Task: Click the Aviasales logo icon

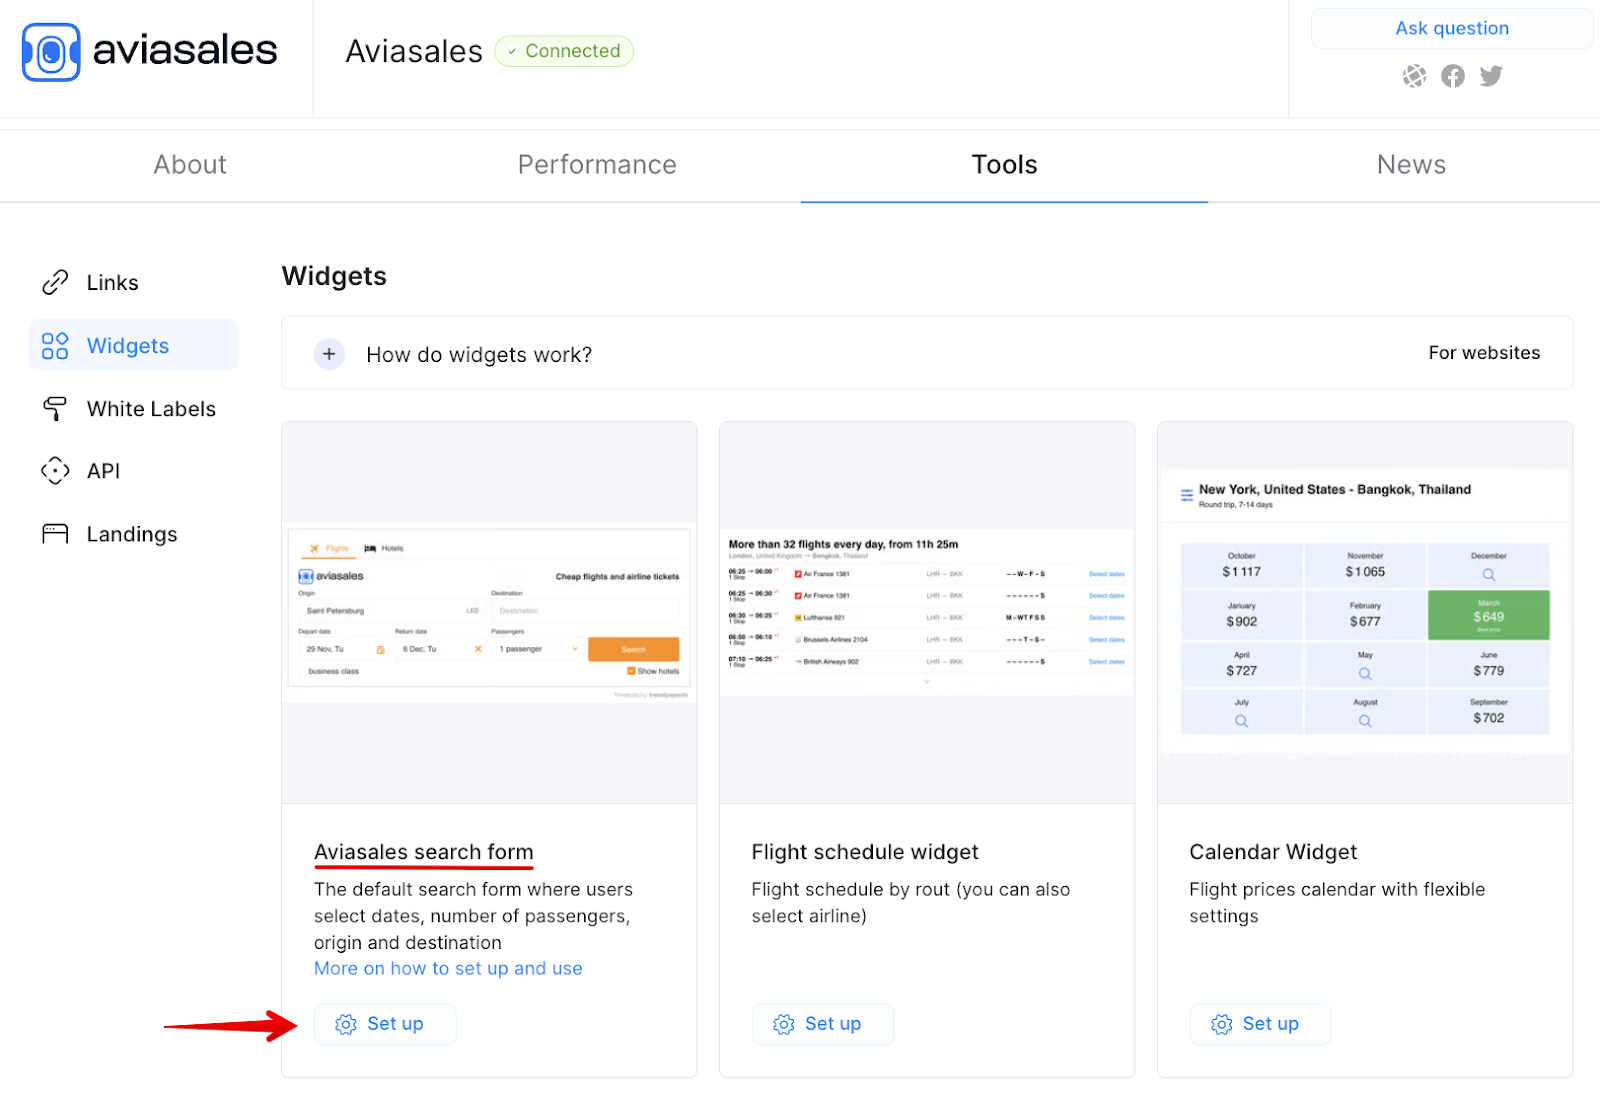Action: pyautogui.click(x=50, y=51)
